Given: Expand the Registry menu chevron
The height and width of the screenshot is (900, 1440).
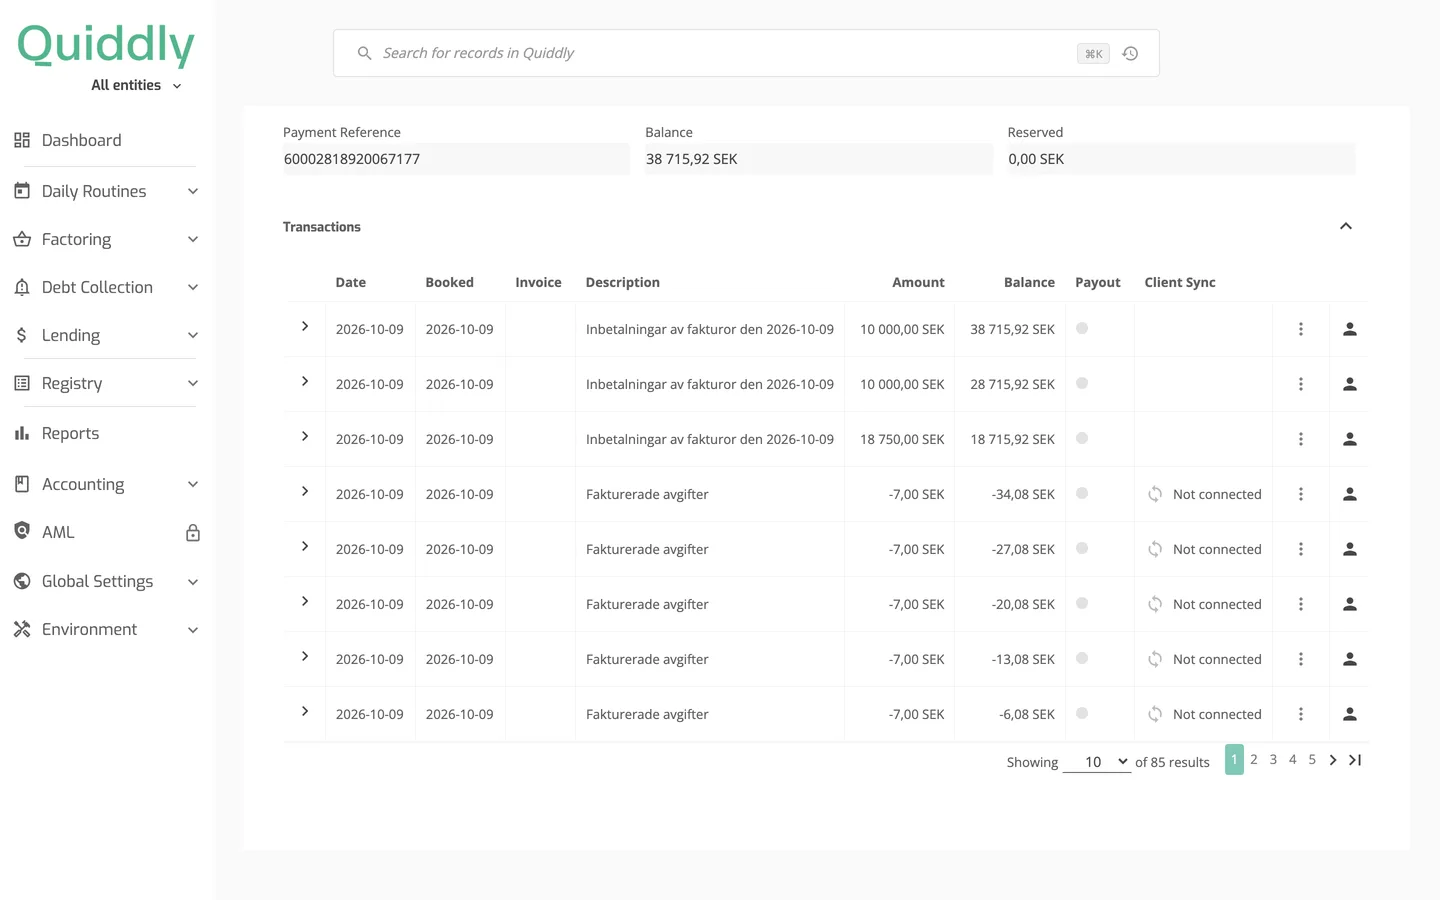Looking at the screenshot, I should [193, 383].
